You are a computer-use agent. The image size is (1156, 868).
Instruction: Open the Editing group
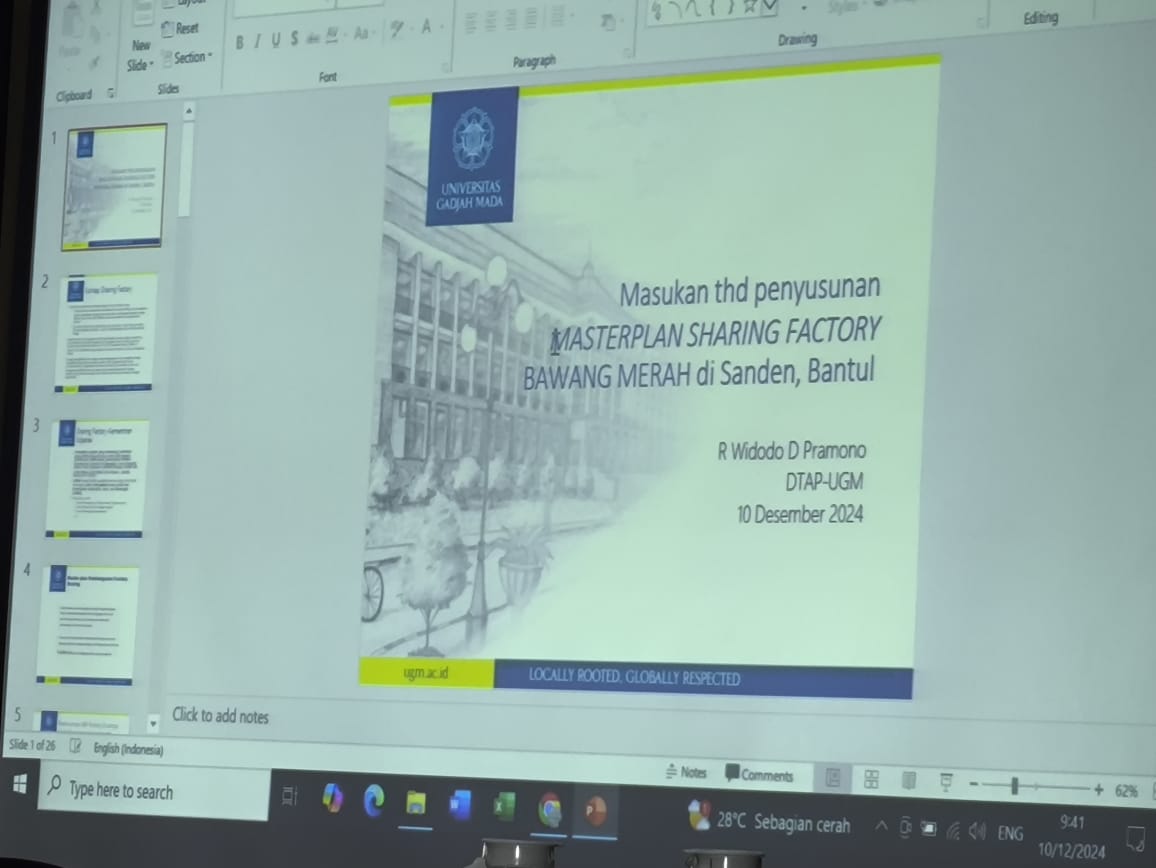[x=1040, y=18]
